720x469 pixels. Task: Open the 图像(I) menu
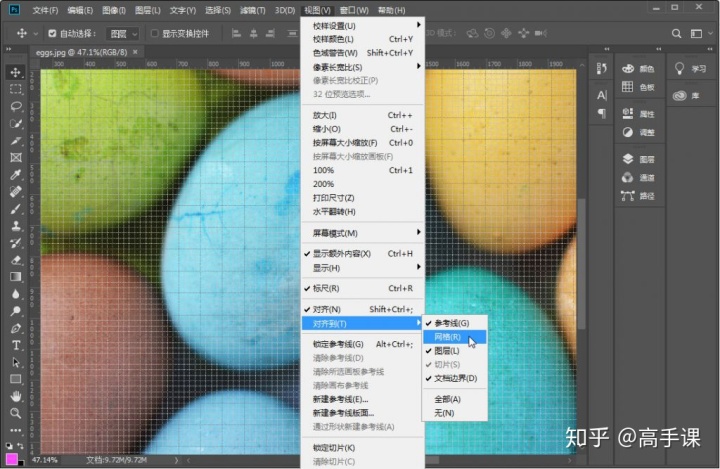coord(114,10)
